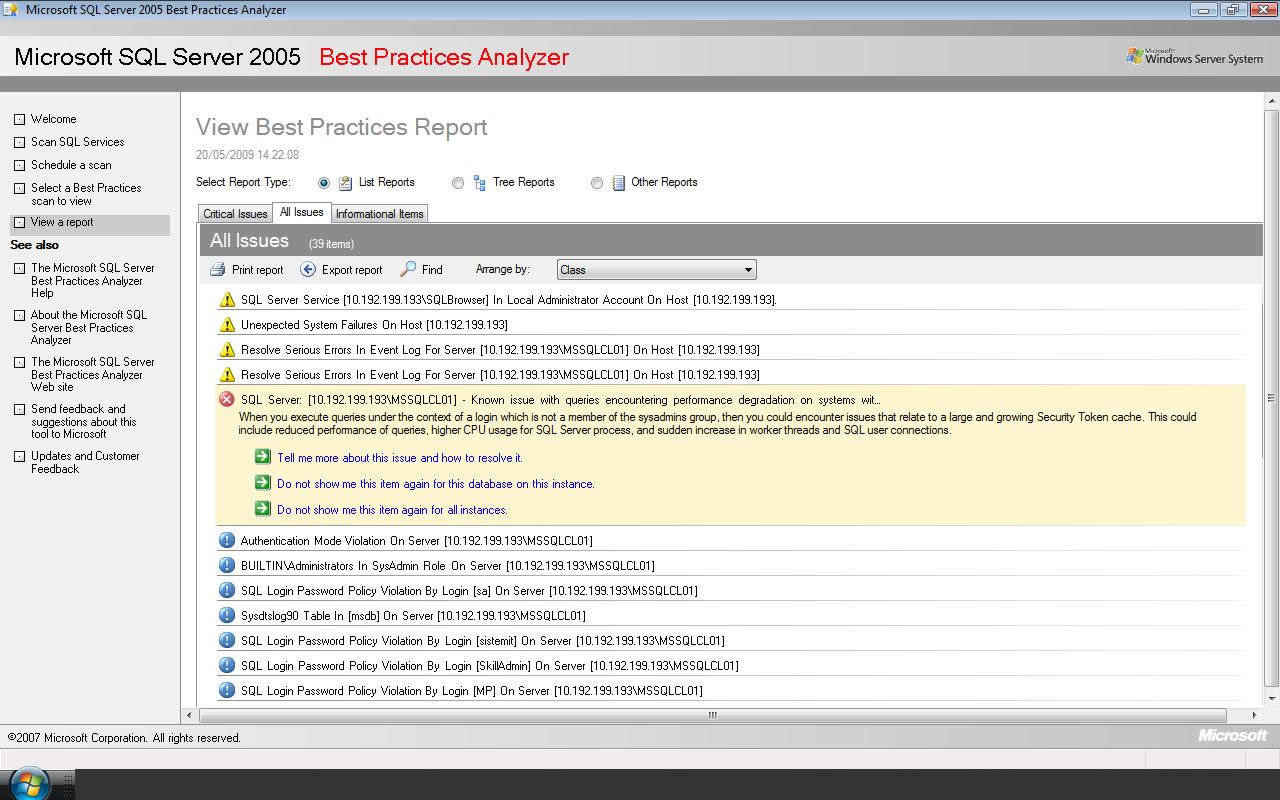The height and width of the screenshot is (800, 1280).
Task: Select 'BUILTIN\Administrators In SysAdmin Role' row text
Action: point(447,566)
